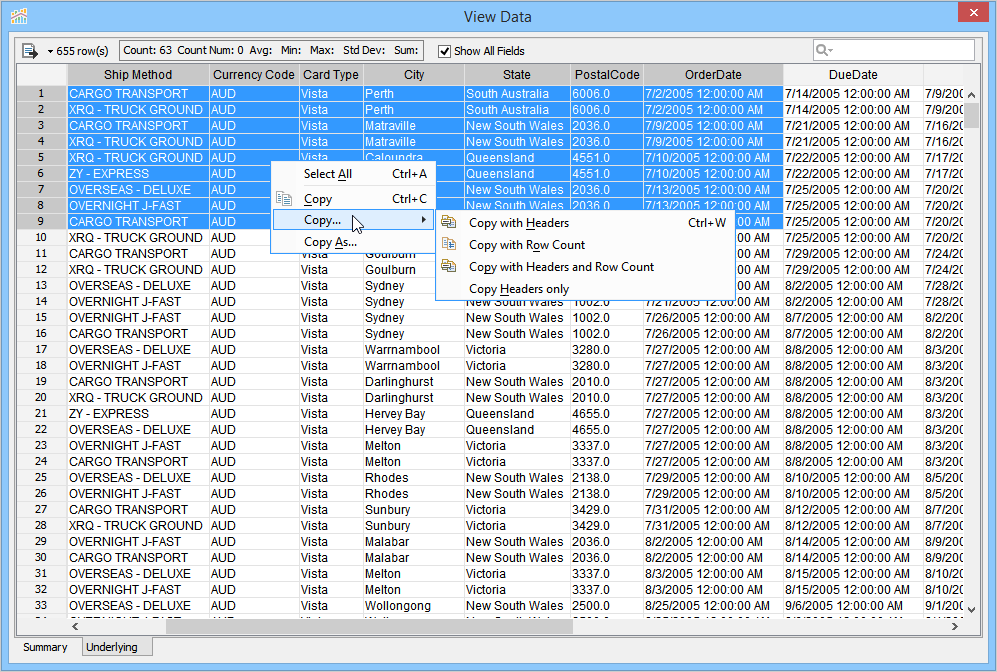Expand the Copy... submenu arrow
The width and height of the screenshot is (997, 672).
tap(423, 220)
